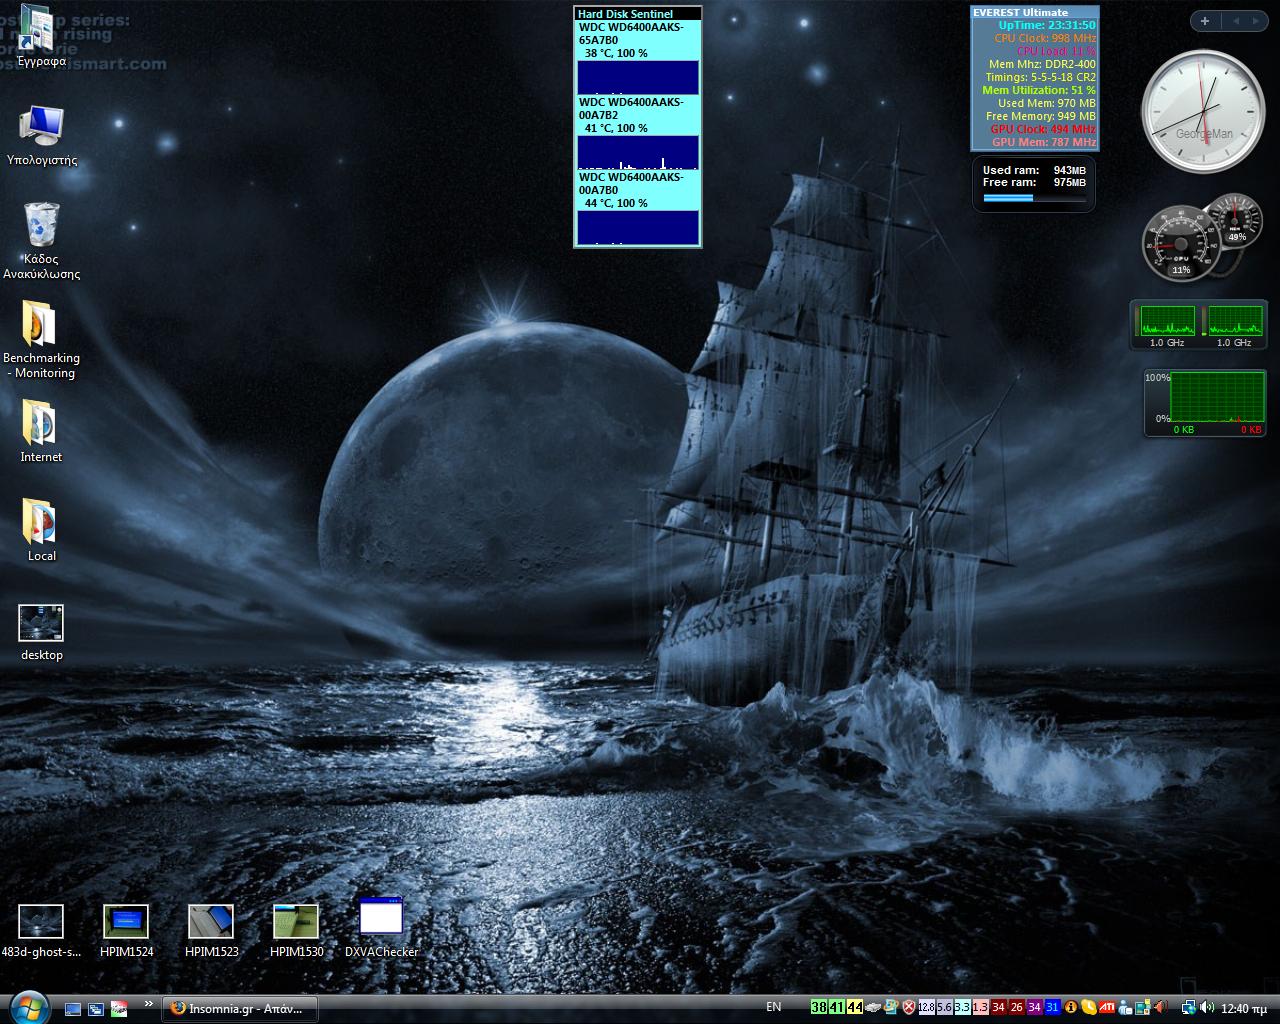The height and width of the screenshot is (1024, 1280).
Task: Open the Υπολογιστής computer icon
Action: 41,135
